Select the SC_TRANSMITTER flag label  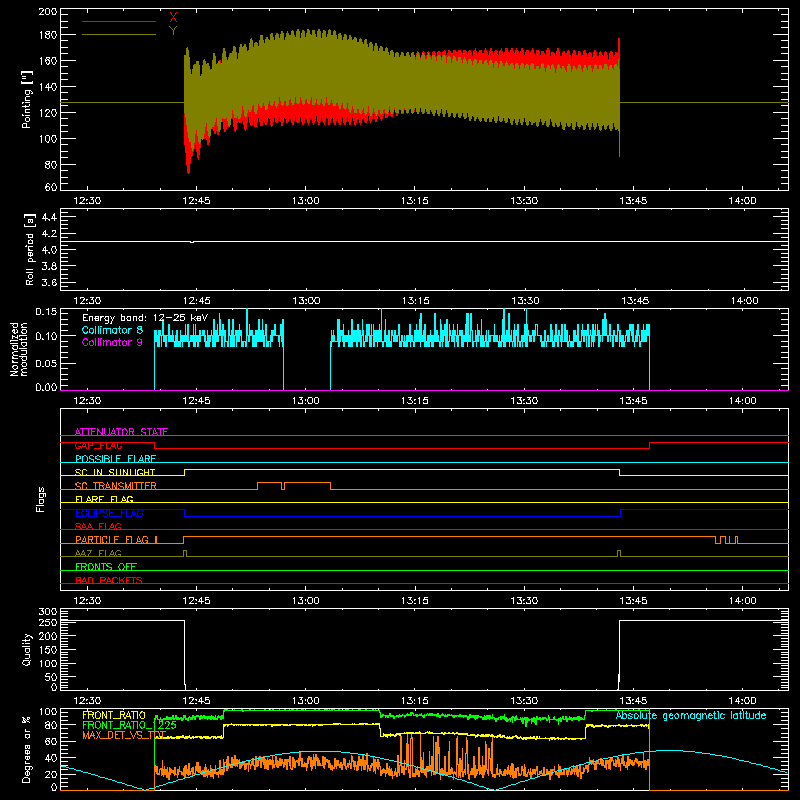coord(115,486)
